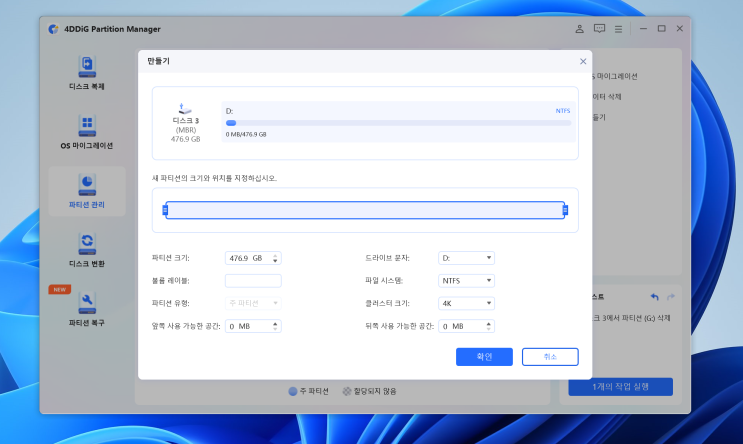
Task: Open the feedback message icon in title bar
Action: (599, 29)
